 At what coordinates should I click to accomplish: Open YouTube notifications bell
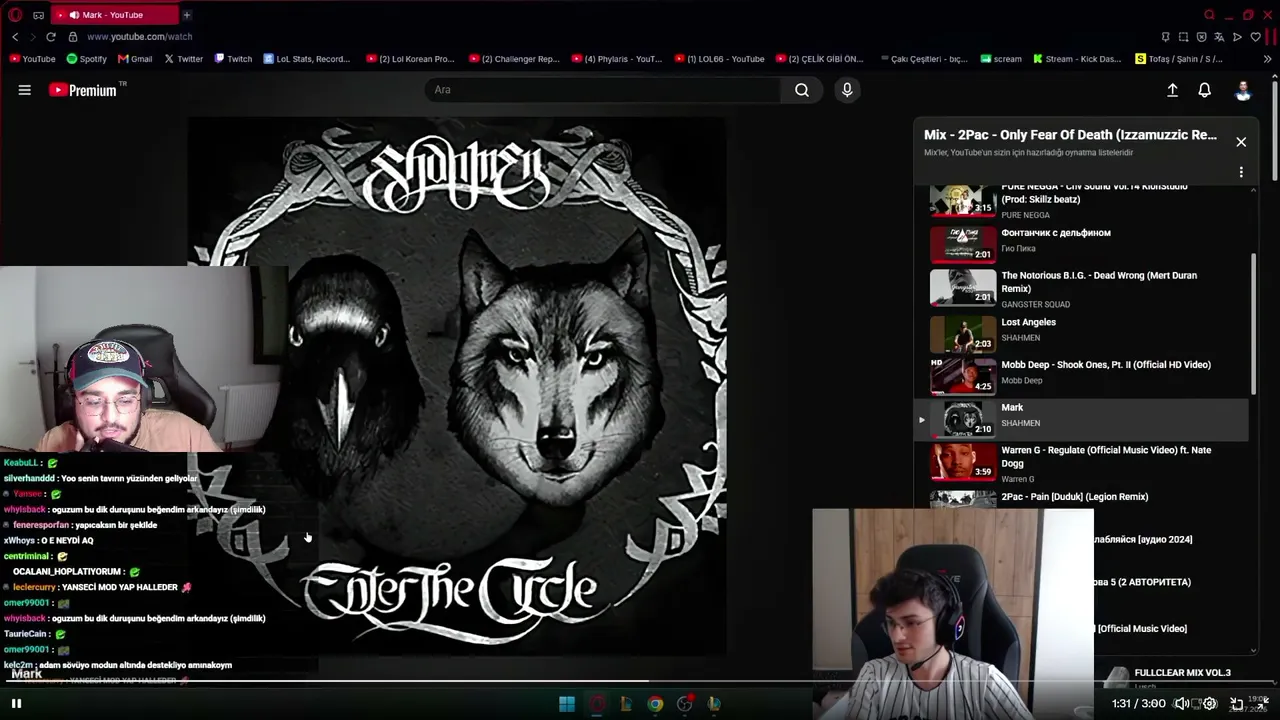click(1204, 90)
